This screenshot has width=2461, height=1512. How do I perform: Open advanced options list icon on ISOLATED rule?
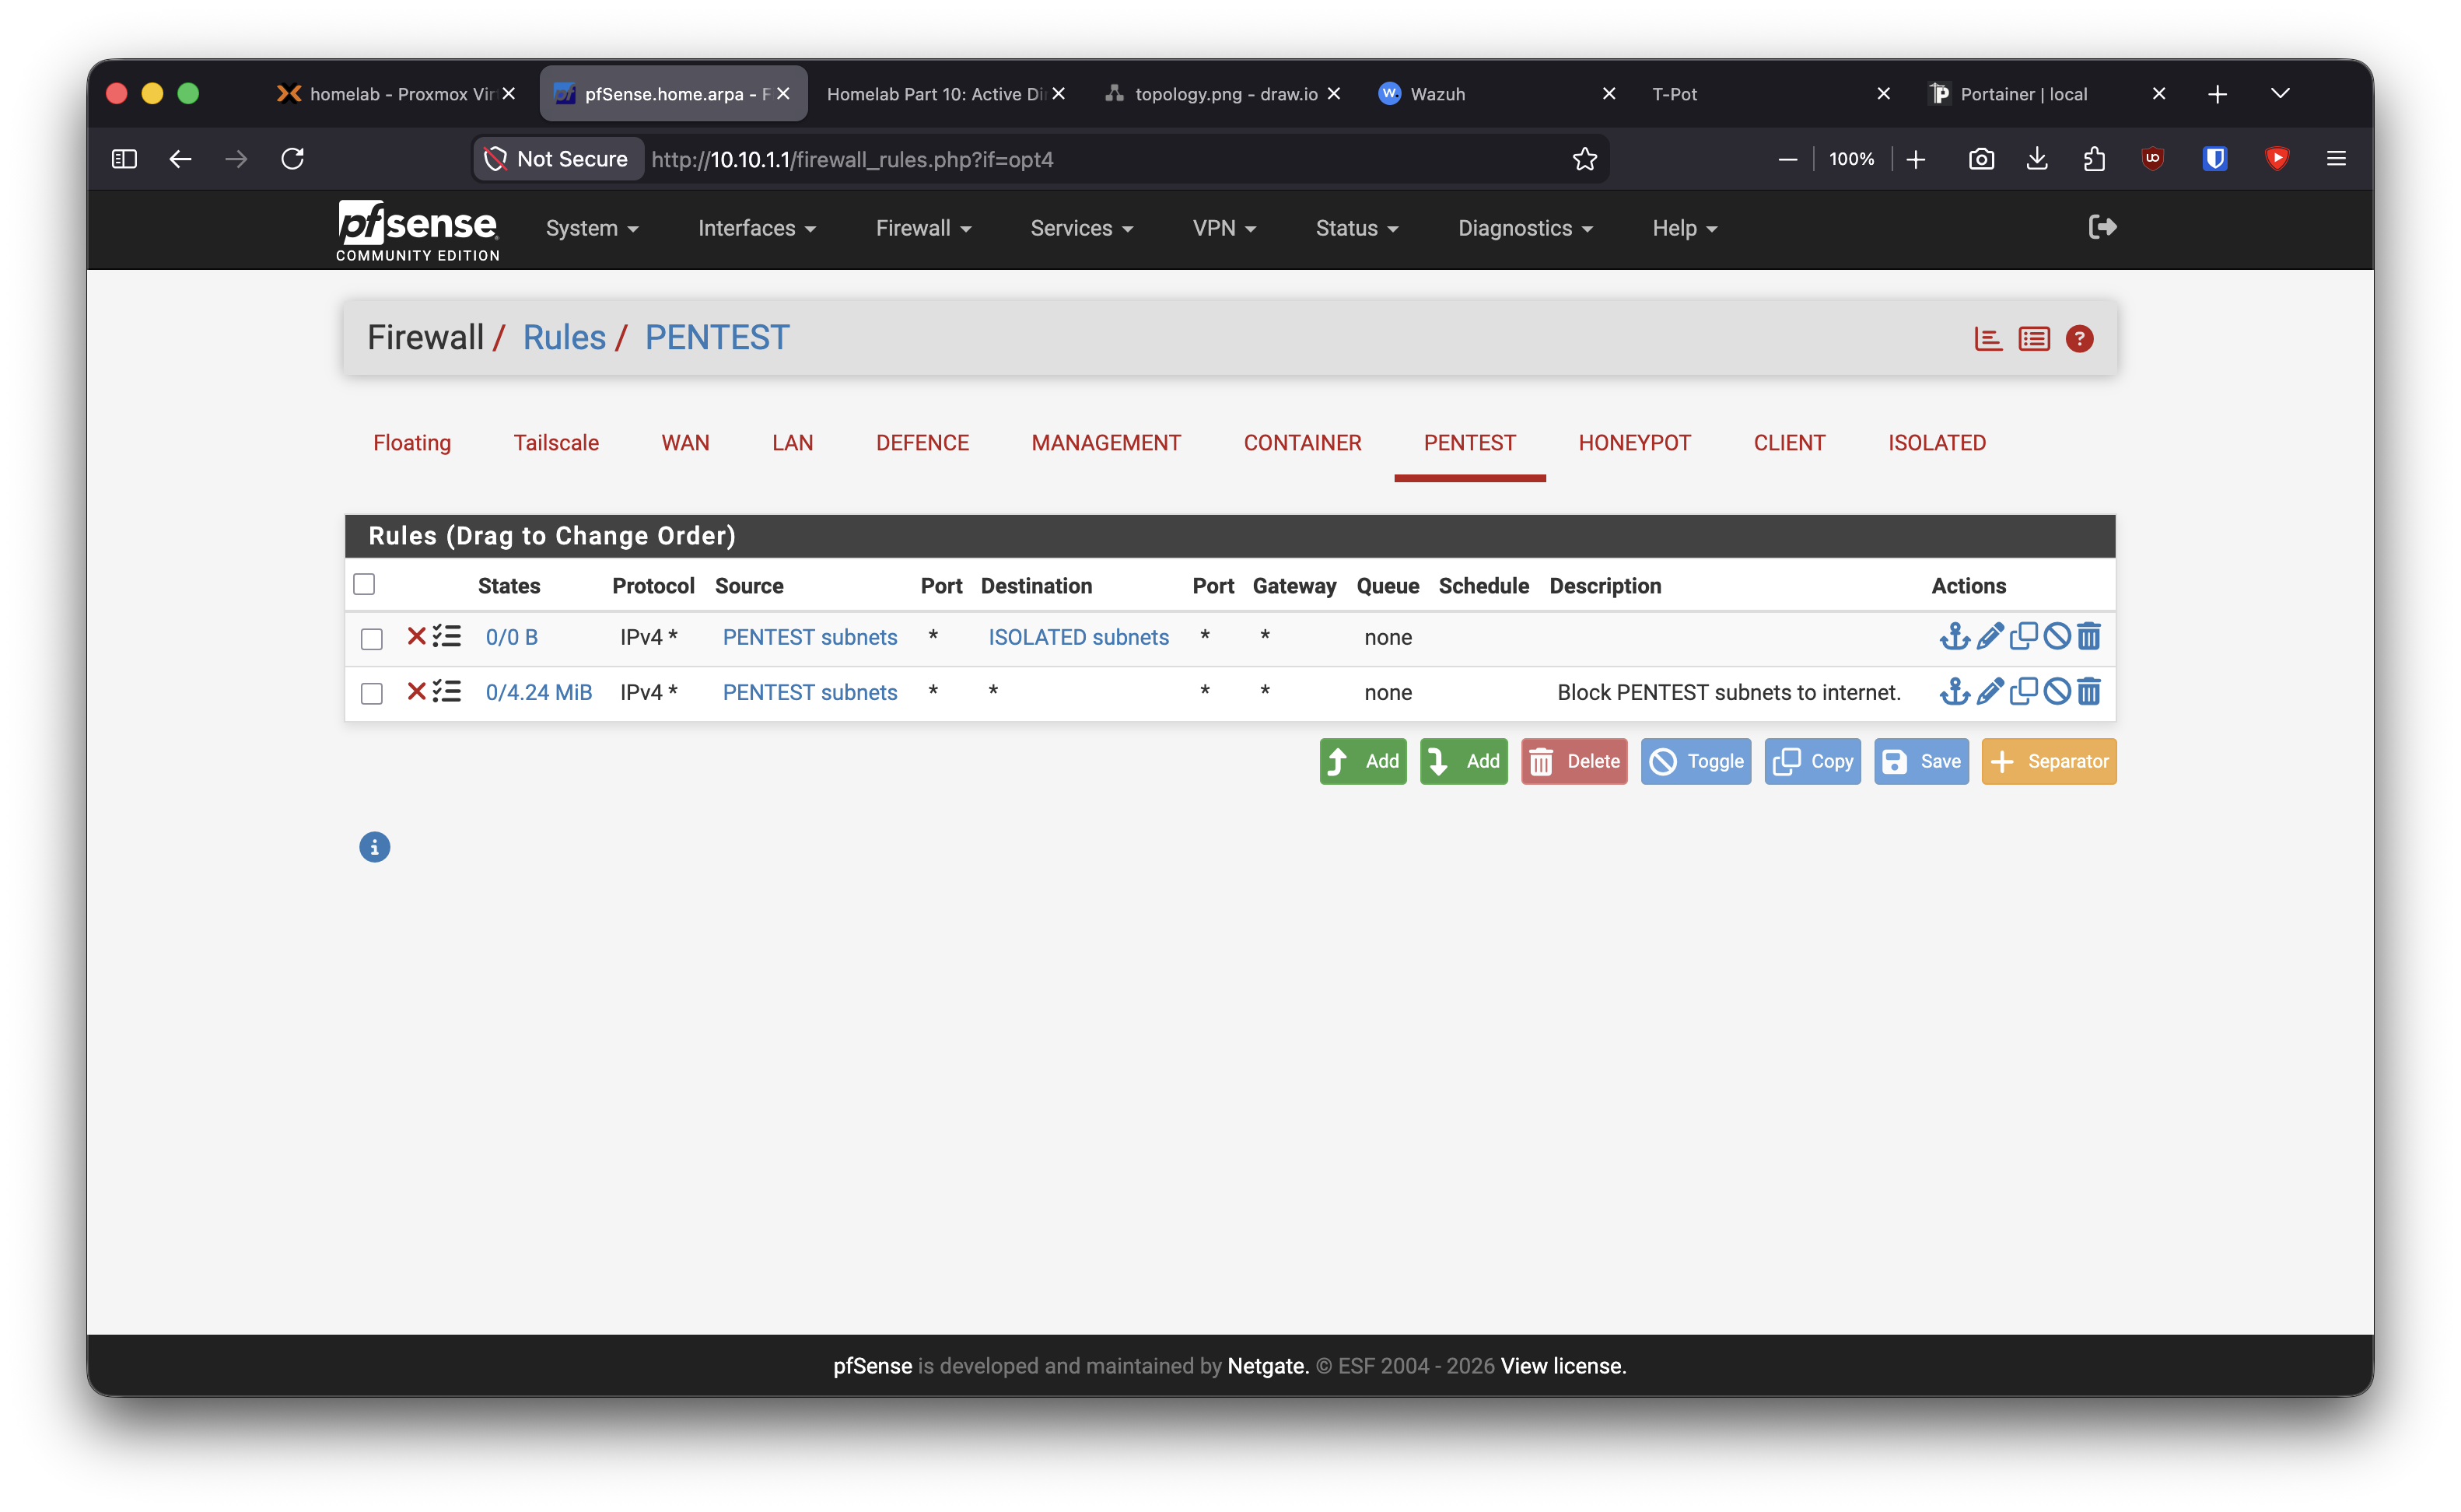tap(446, 636)
